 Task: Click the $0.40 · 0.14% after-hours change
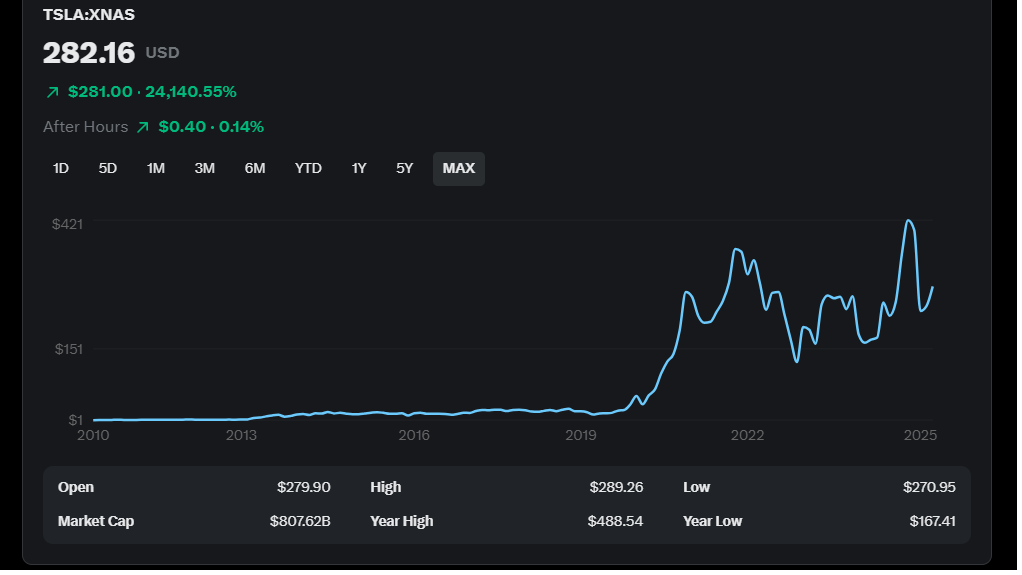tap(212, 127)
